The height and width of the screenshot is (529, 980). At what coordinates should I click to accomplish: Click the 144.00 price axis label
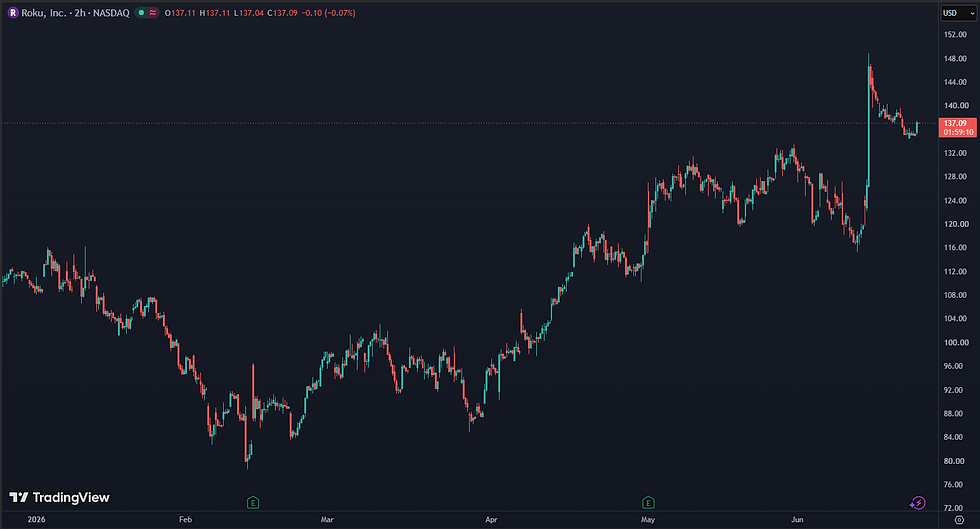(x=956, y=82)
